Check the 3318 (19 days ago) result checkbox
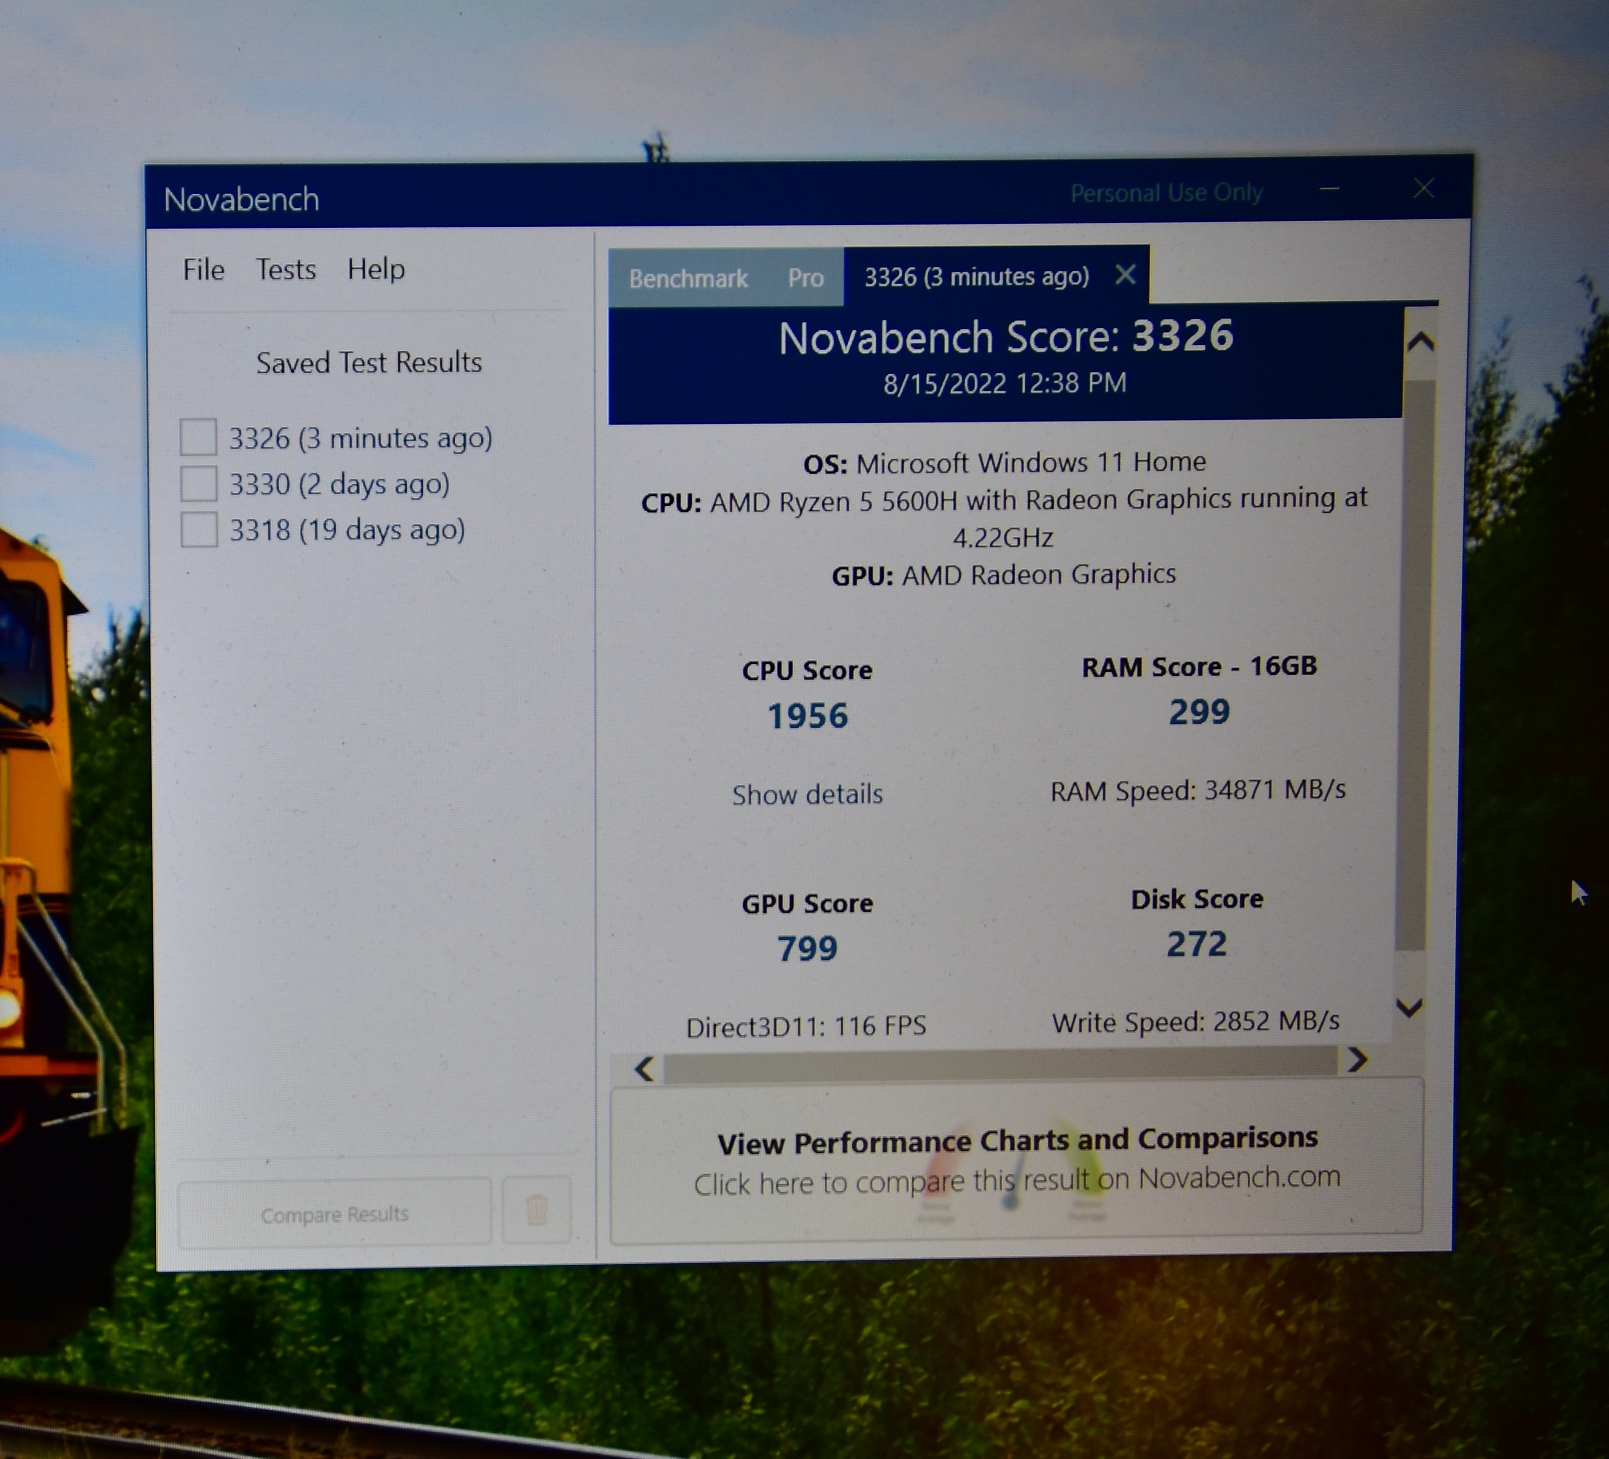This screenshot has width=1609, height=1459. click(198, 529)
